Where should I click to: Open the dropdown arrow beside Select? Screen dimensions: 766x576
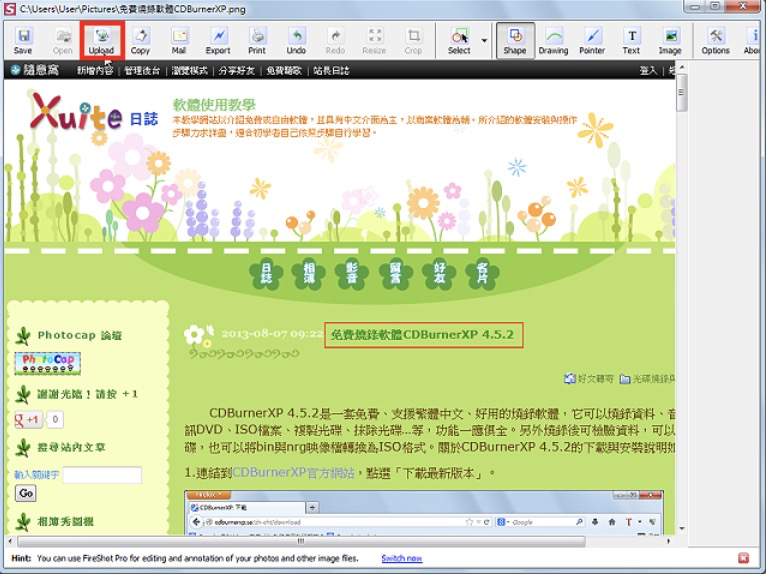(x=484, y=41)
